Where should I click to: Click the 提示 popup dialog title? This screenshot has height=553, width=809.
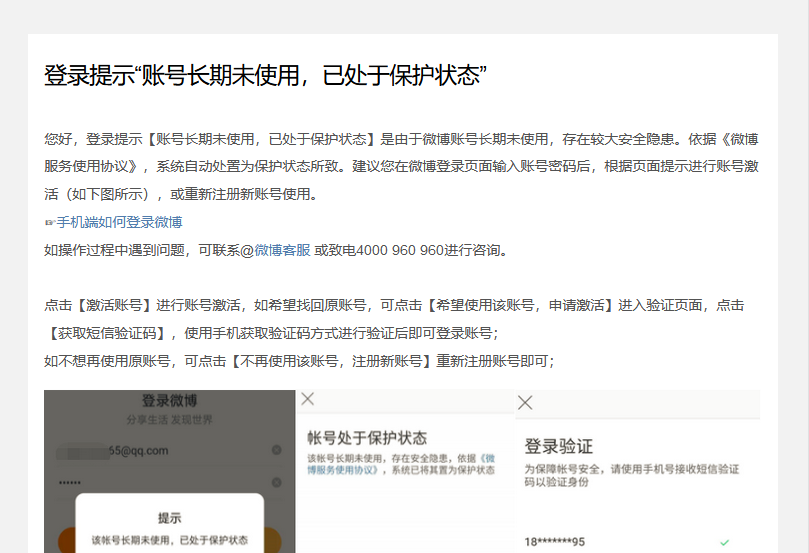(169, 518)
